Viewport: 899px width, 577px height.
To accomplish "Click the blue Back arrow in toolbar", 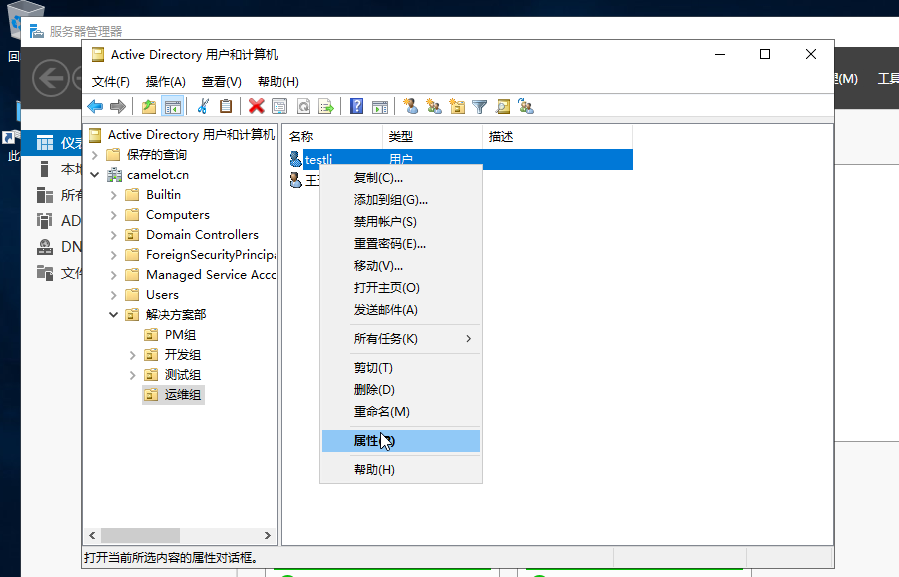I will 95,106.
